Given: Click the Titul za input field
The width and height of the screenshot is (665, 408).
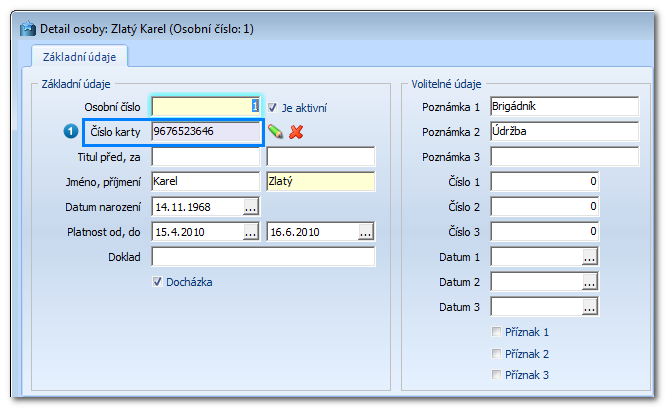Looking at the screenshot, I should click(x=321, y=156).
